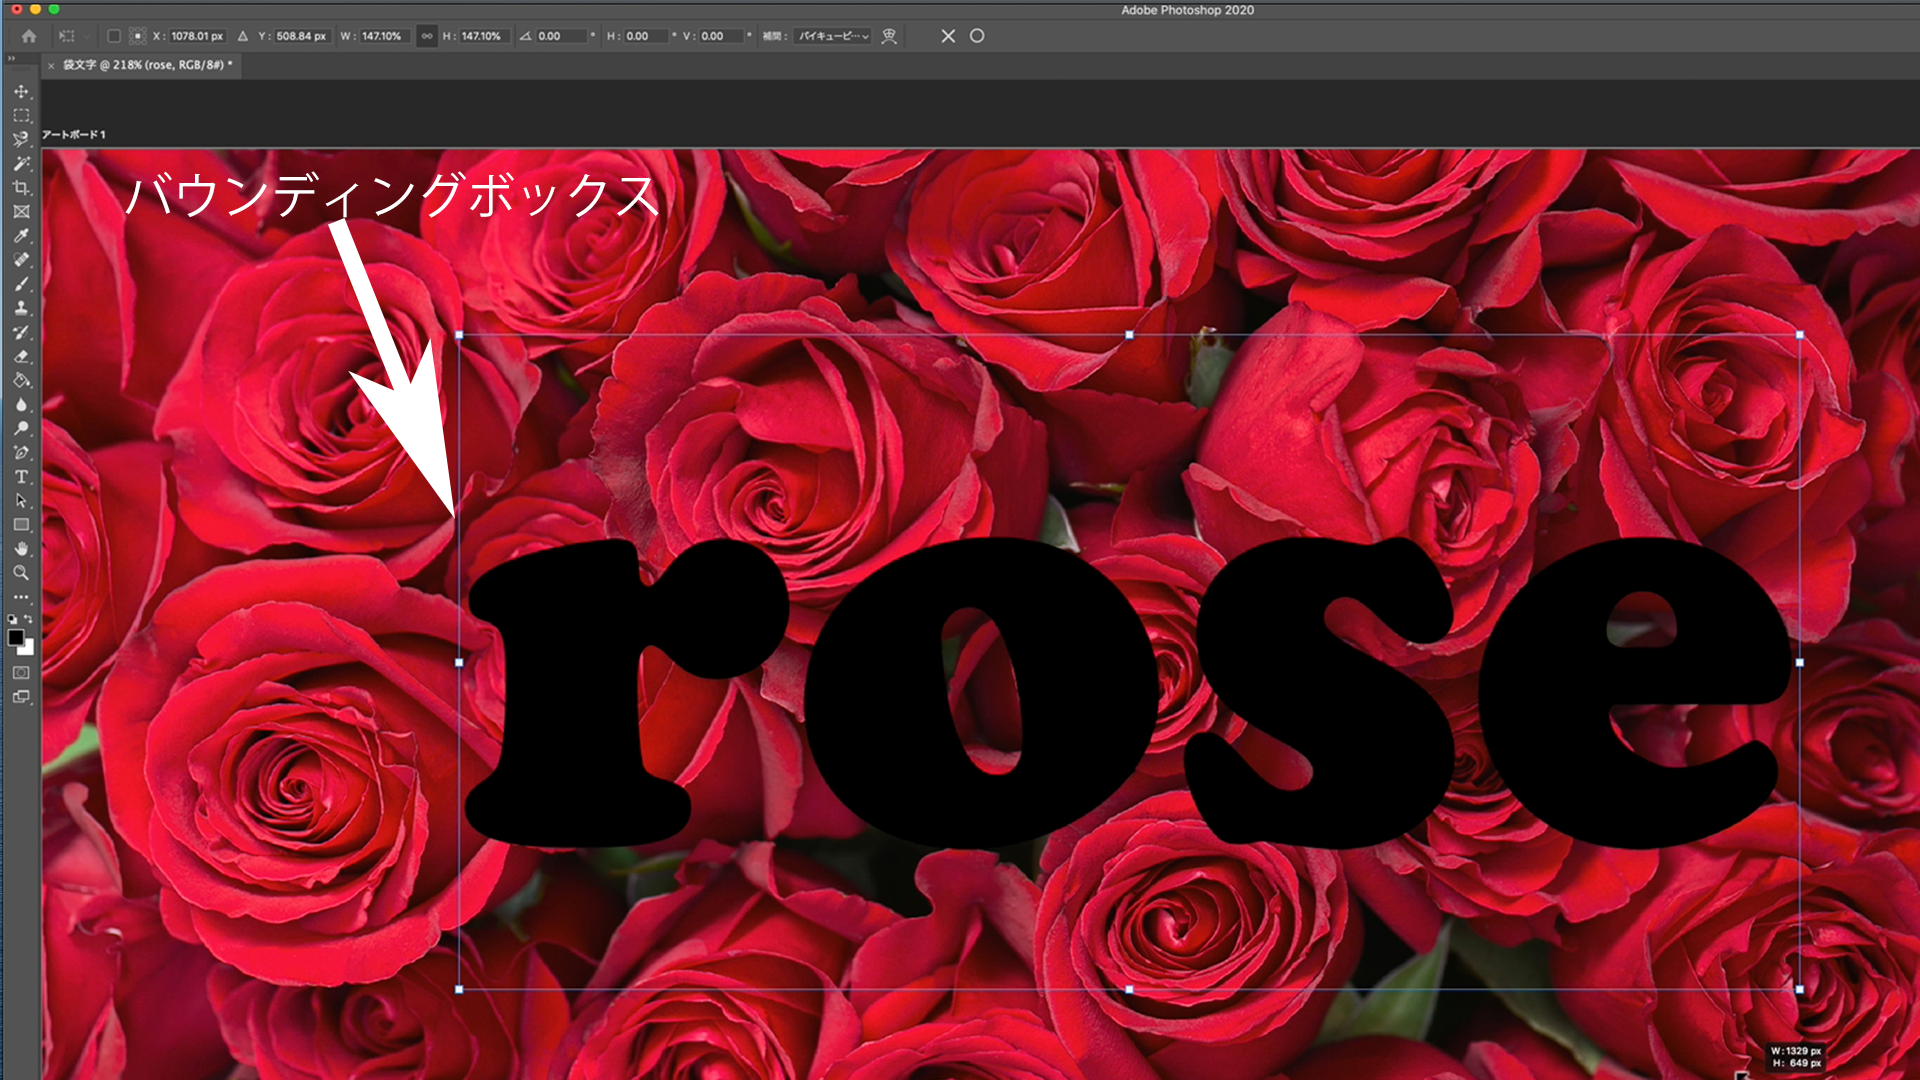Select the Crop tool

pos(21,187)
